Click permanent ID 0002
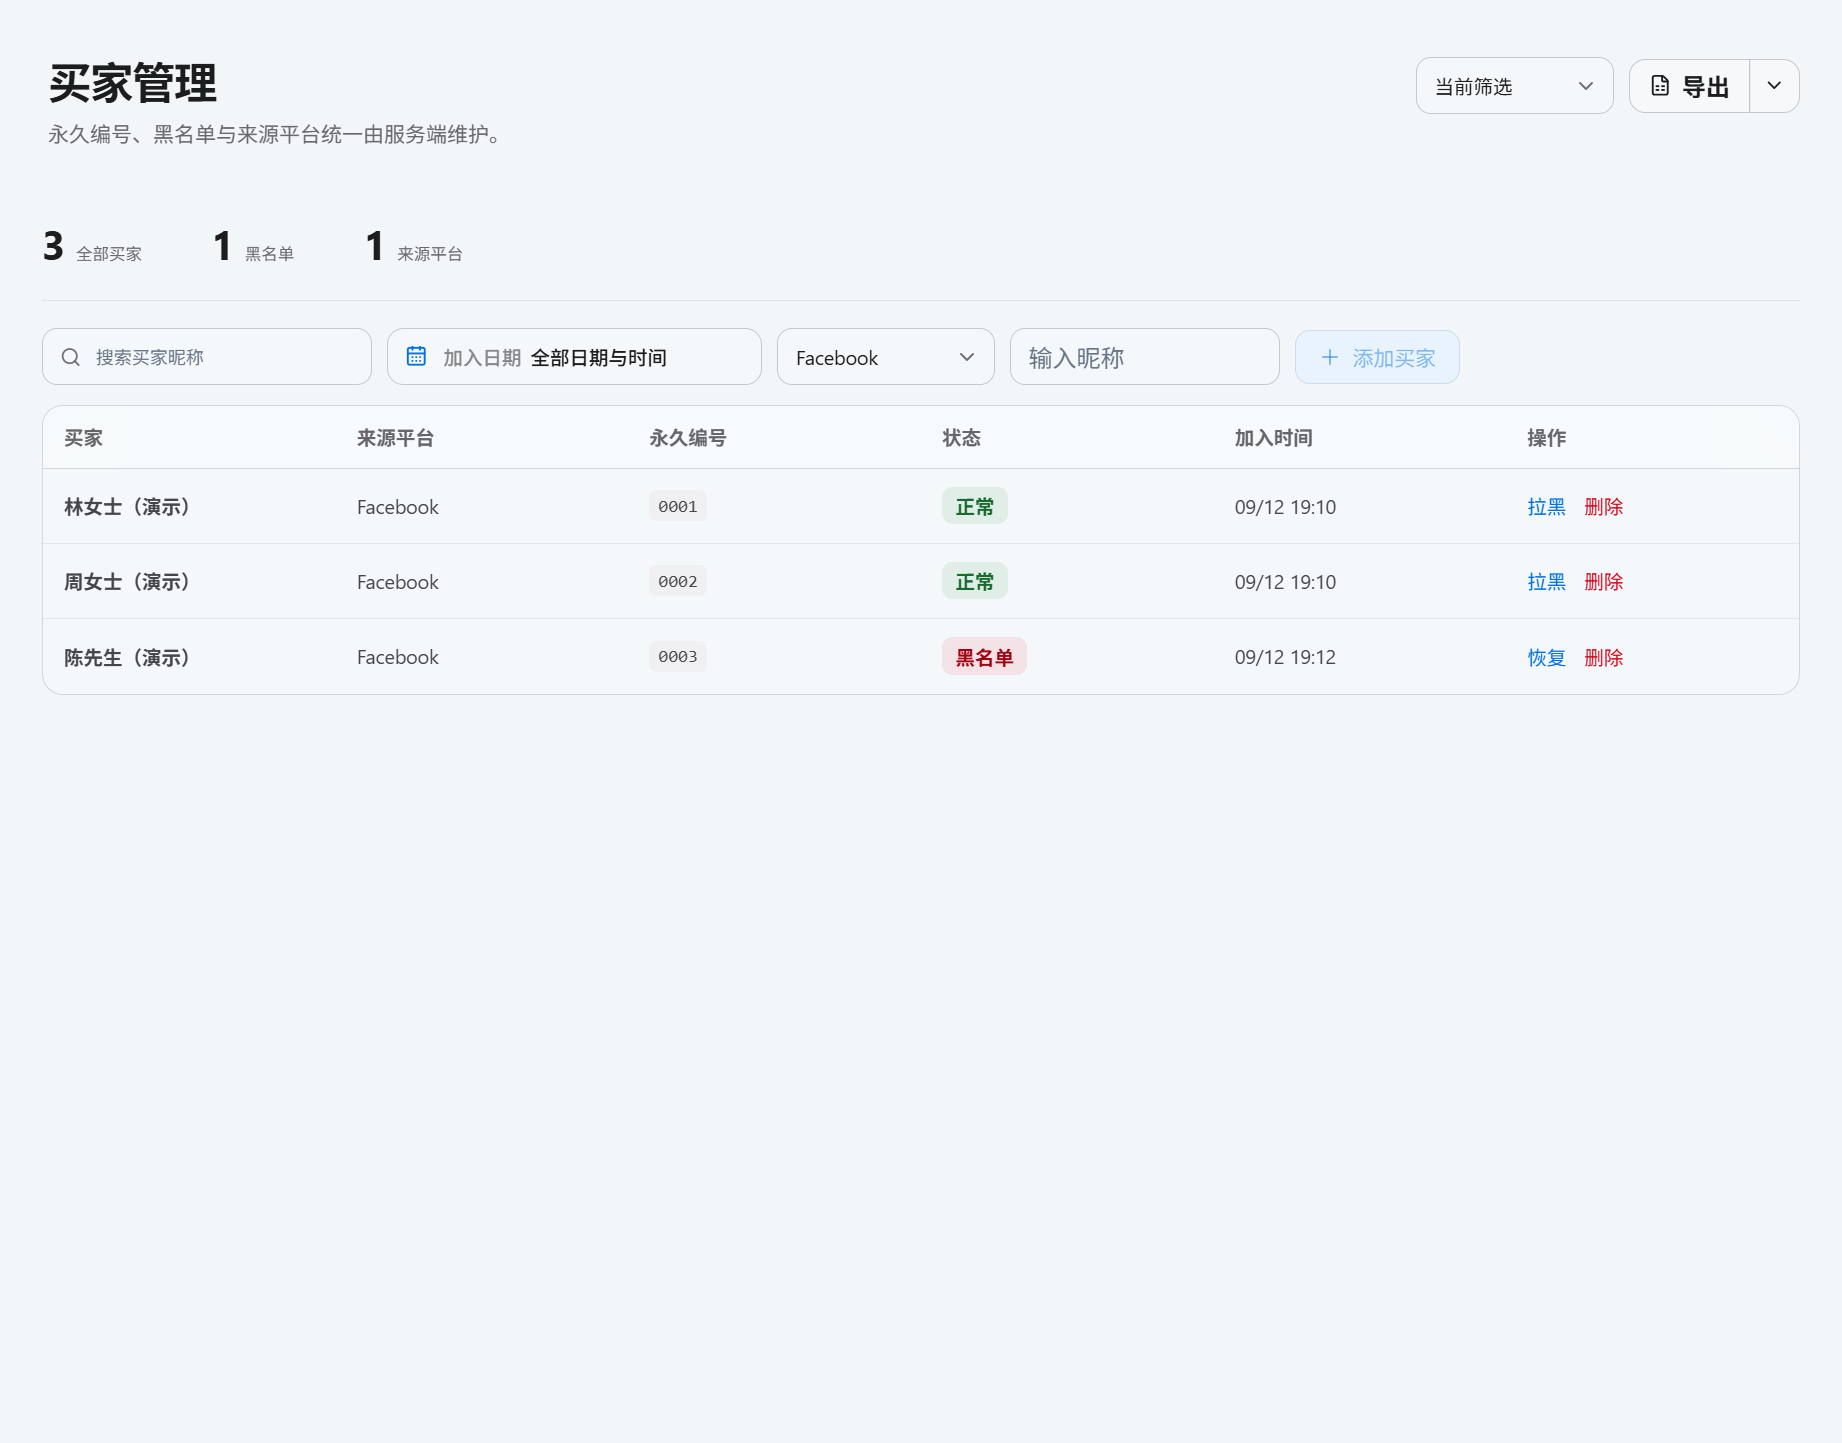 [678, 581]
